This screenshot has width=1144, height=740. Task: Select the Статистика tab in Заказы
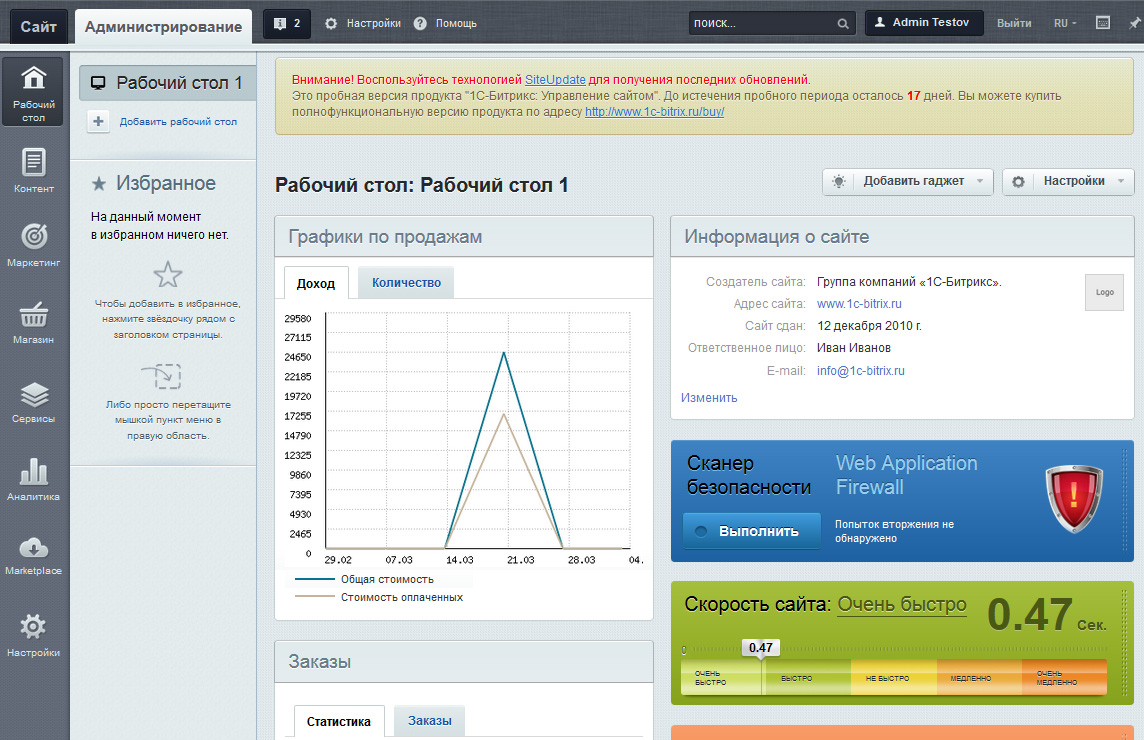click(339, 722)
